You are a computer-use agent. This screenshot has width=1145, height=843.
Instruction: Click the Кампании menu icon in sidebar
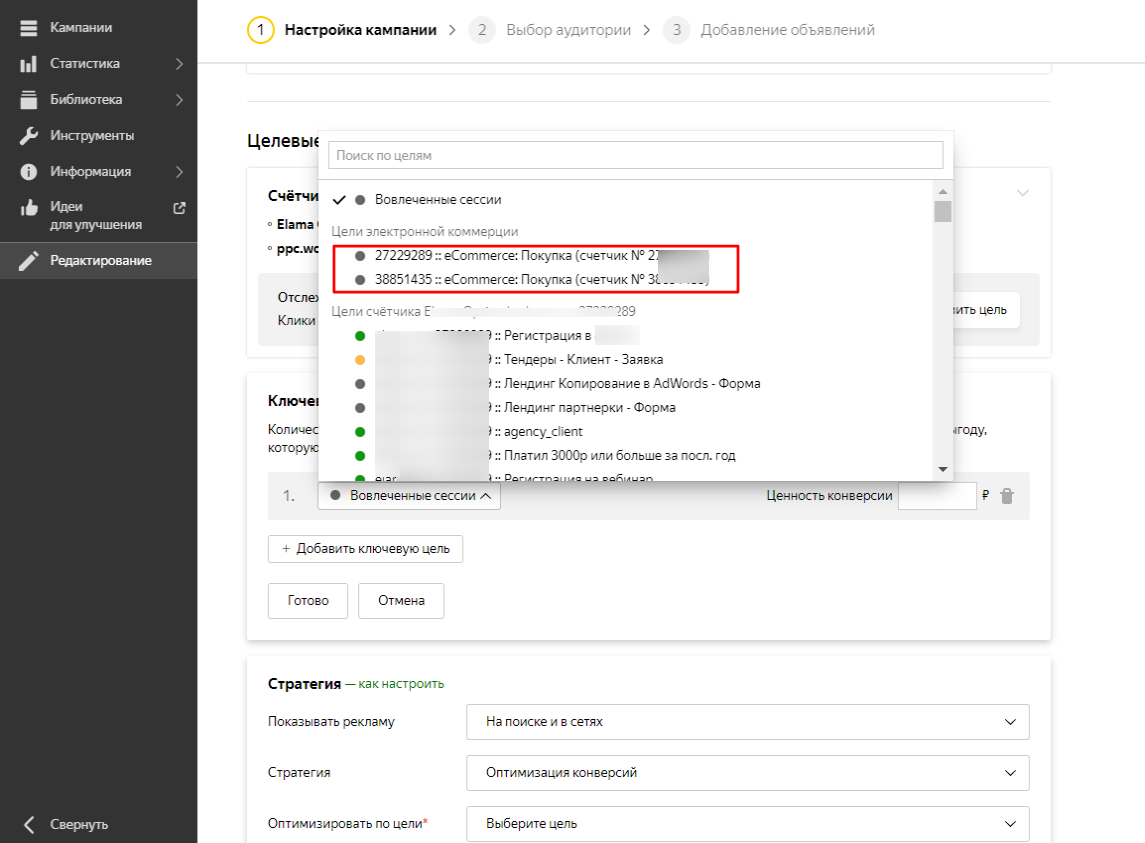[29, 28]
